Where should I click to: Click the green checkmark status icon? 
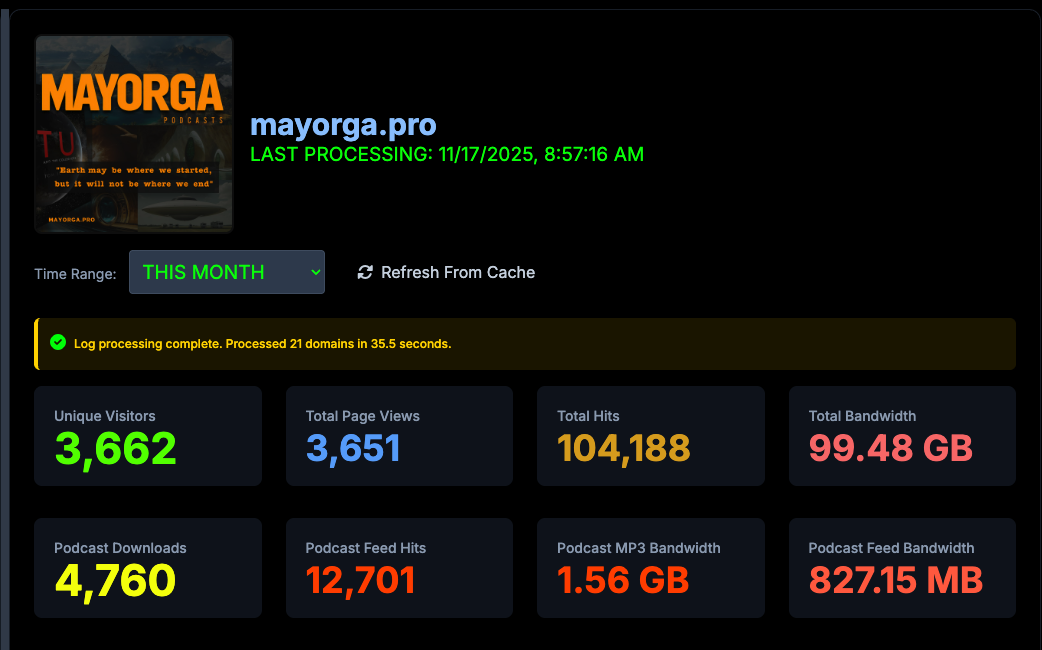click(x=58, y=343)
